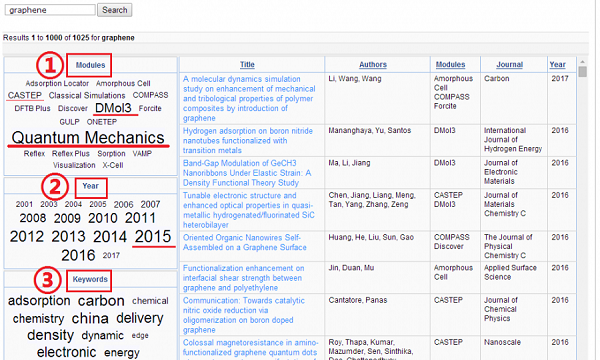
Task: Filter by the Quantum Mechanics module tag
Action: point(88,138)
